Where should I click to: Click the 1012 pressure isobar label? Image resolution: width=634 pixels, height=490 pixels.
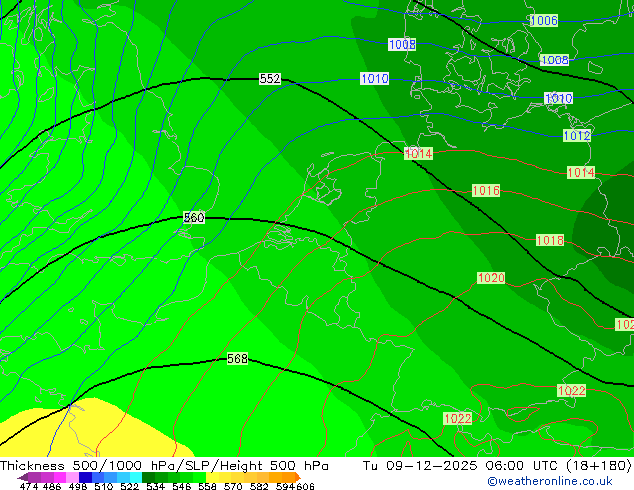click(x=577, y=135)
